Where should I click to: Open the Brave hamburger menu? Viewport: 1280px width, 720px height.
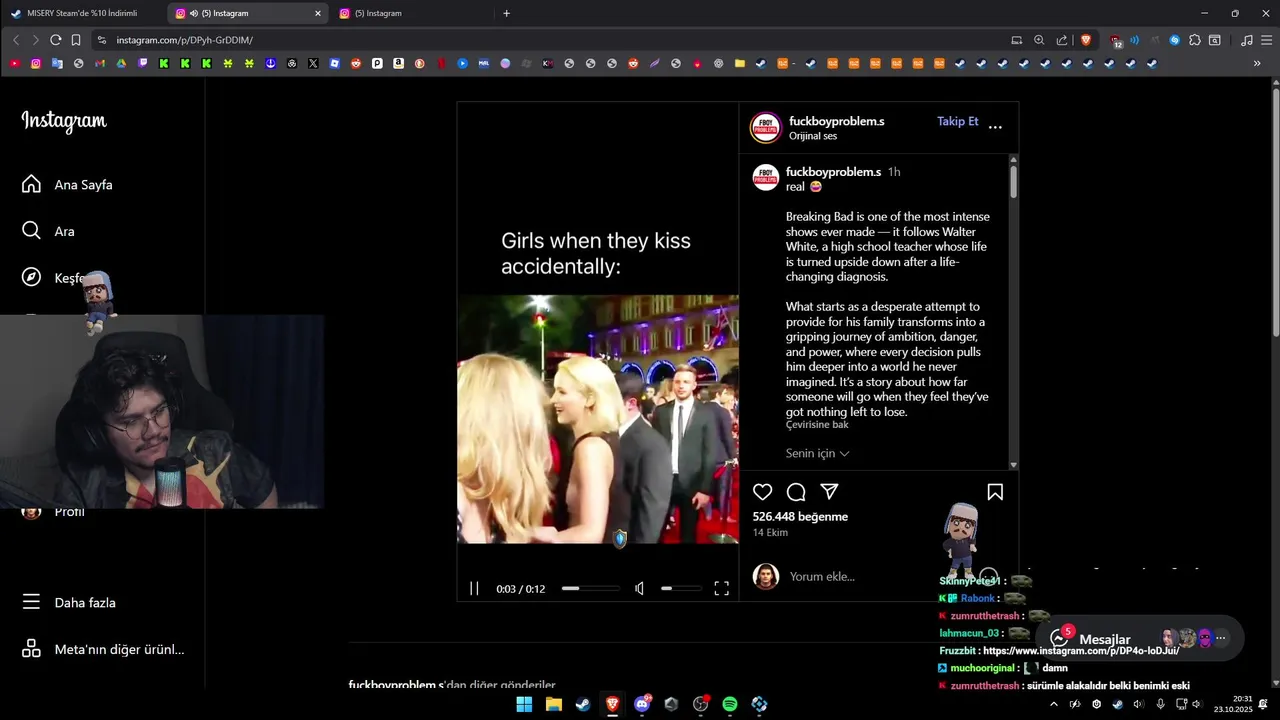[x=1266, y=40]
